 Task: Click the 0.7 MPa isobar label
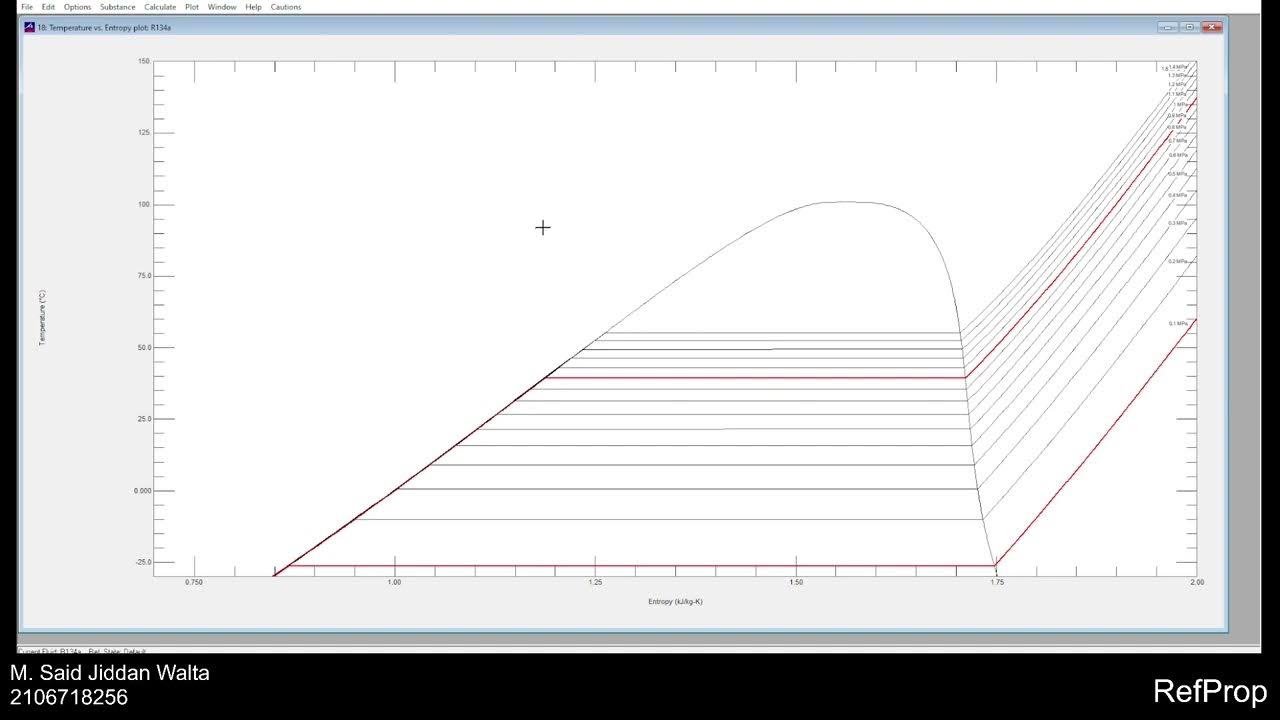1178,141
